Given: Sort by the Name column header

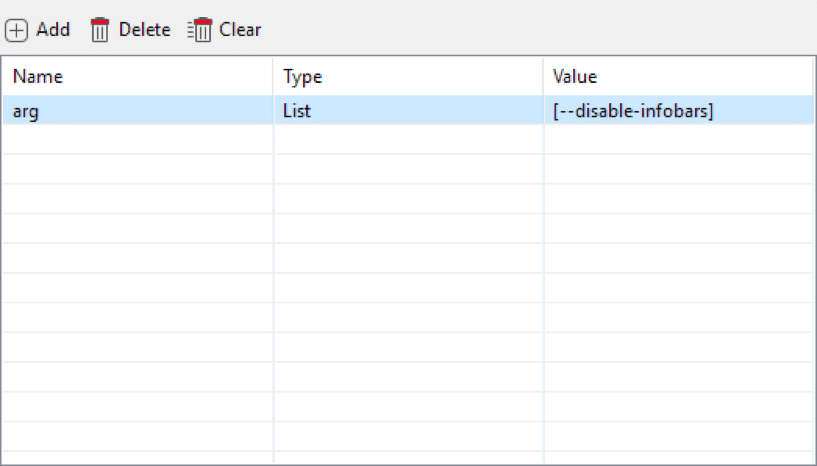Looking at the screenshot, I should (138, 77).
